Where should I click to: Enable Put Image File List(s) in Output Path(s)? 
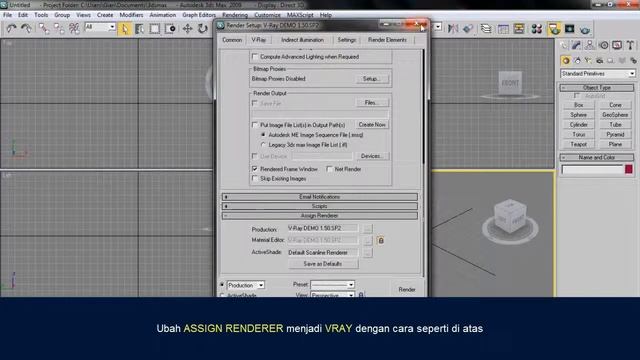coord(255,125)
